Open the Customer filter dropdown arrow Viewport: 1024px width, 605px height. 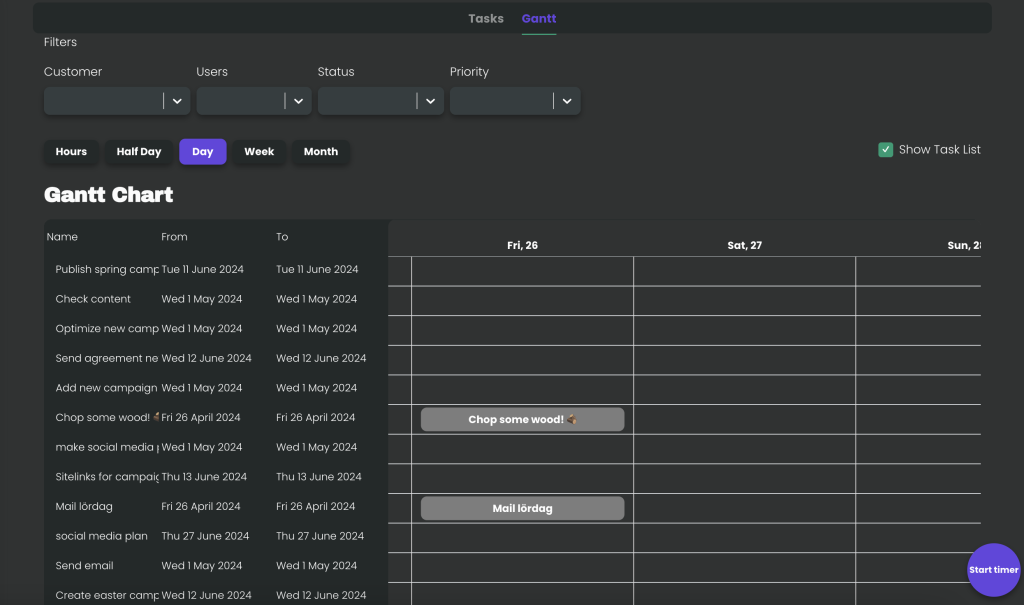177,101
